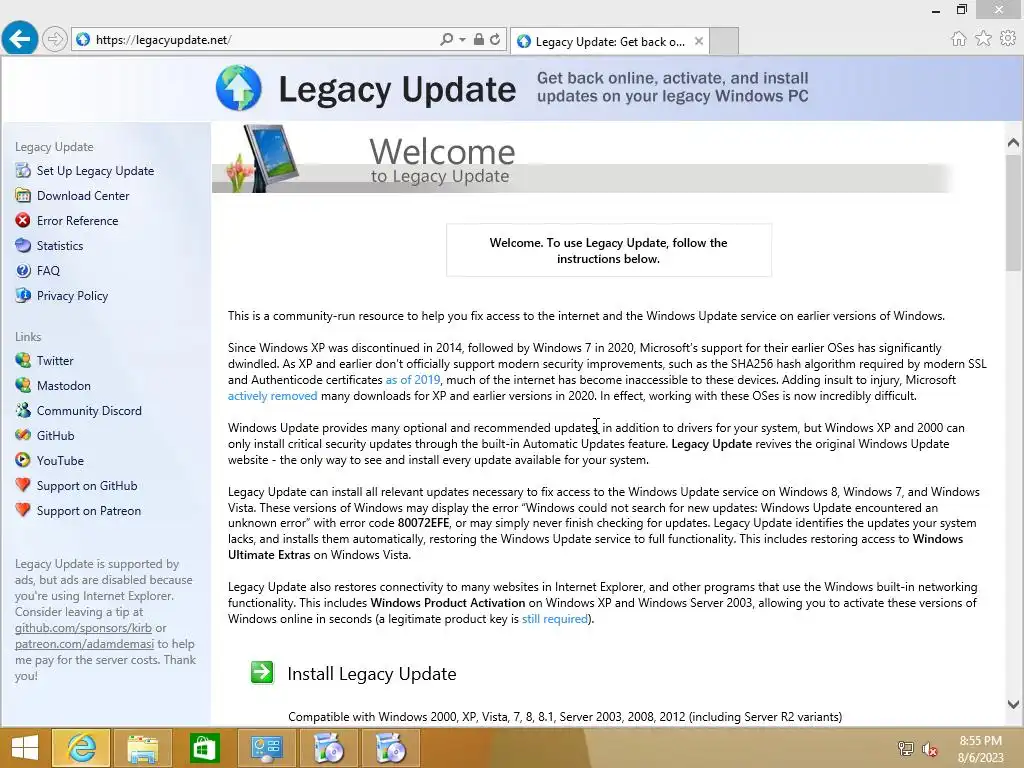Viewport: 1024px width, 768px height.
Task: Click scrollbar up arrow
Action: click(x=1013, y=142)
